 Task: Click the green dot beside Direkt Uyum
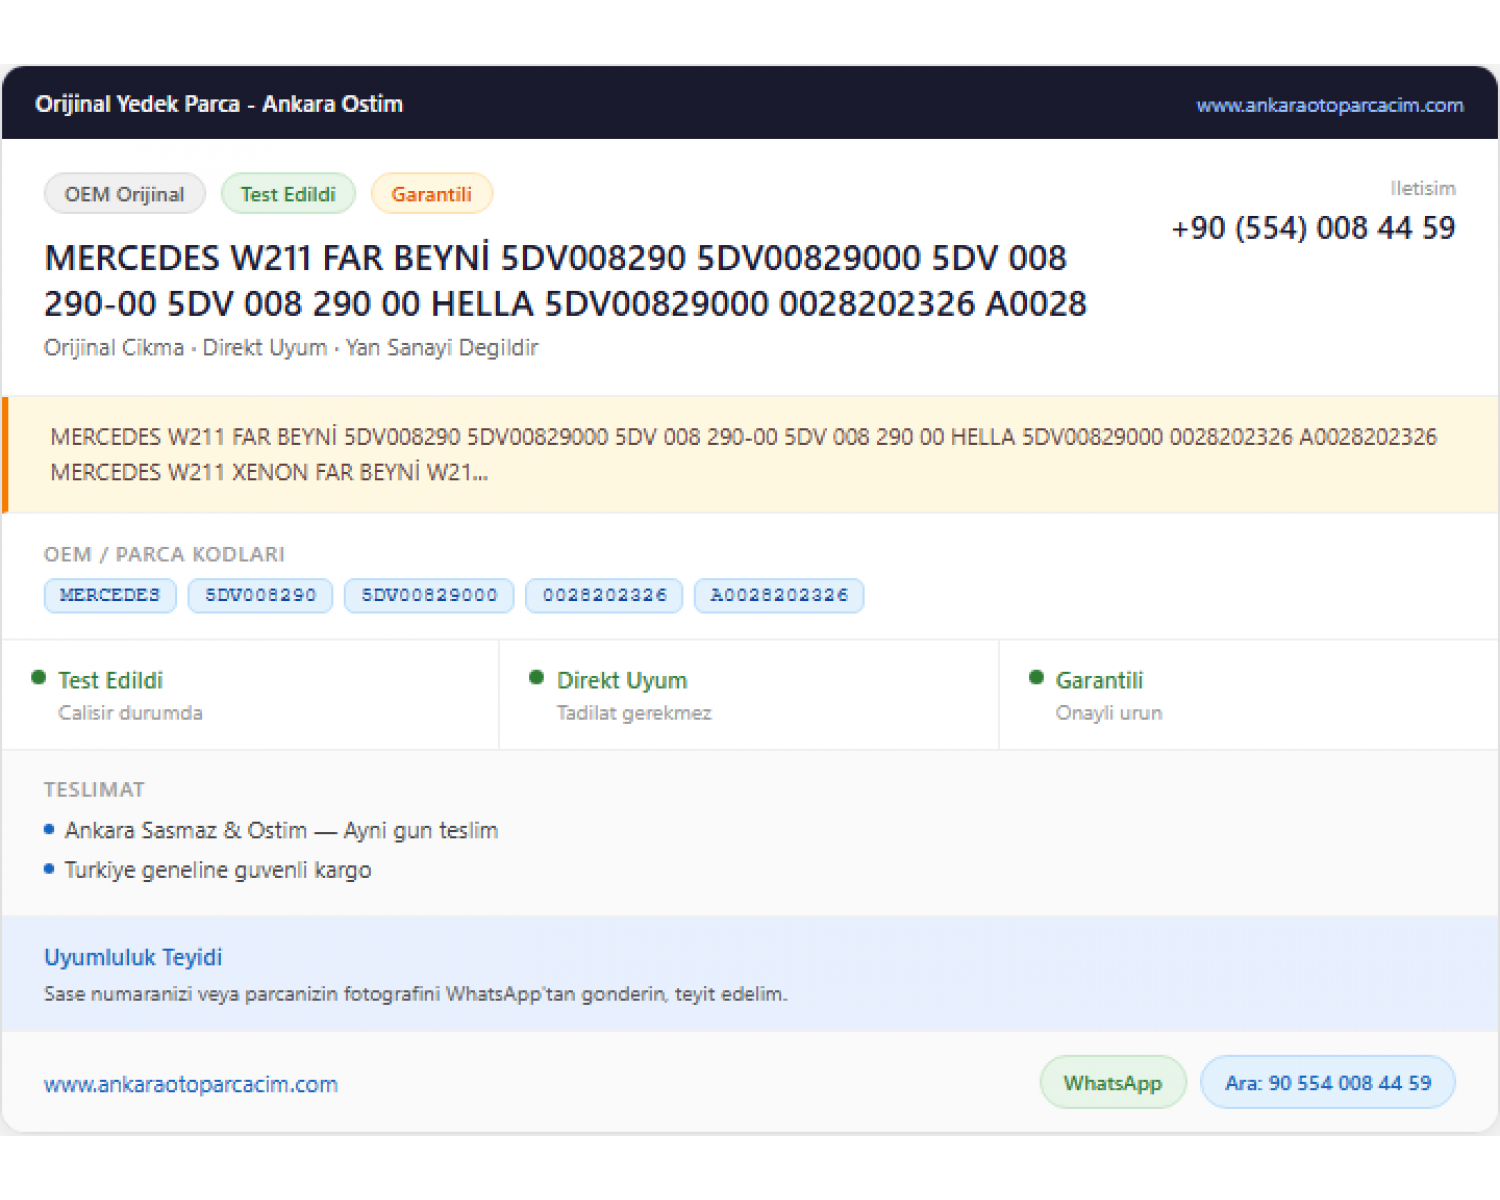tap(537, 677)
